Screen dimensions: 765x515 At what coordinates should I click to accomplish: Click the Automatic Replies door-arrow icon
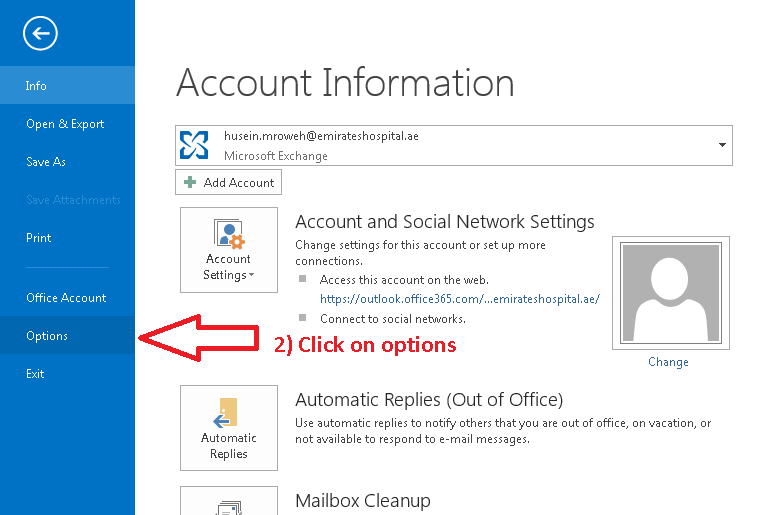click(x=225, y=413)
